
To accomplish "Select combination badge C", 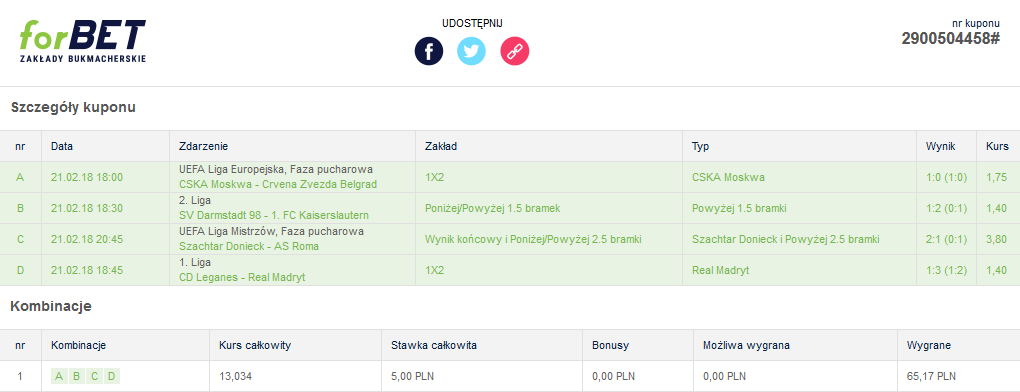I will [x=94, y=376].
